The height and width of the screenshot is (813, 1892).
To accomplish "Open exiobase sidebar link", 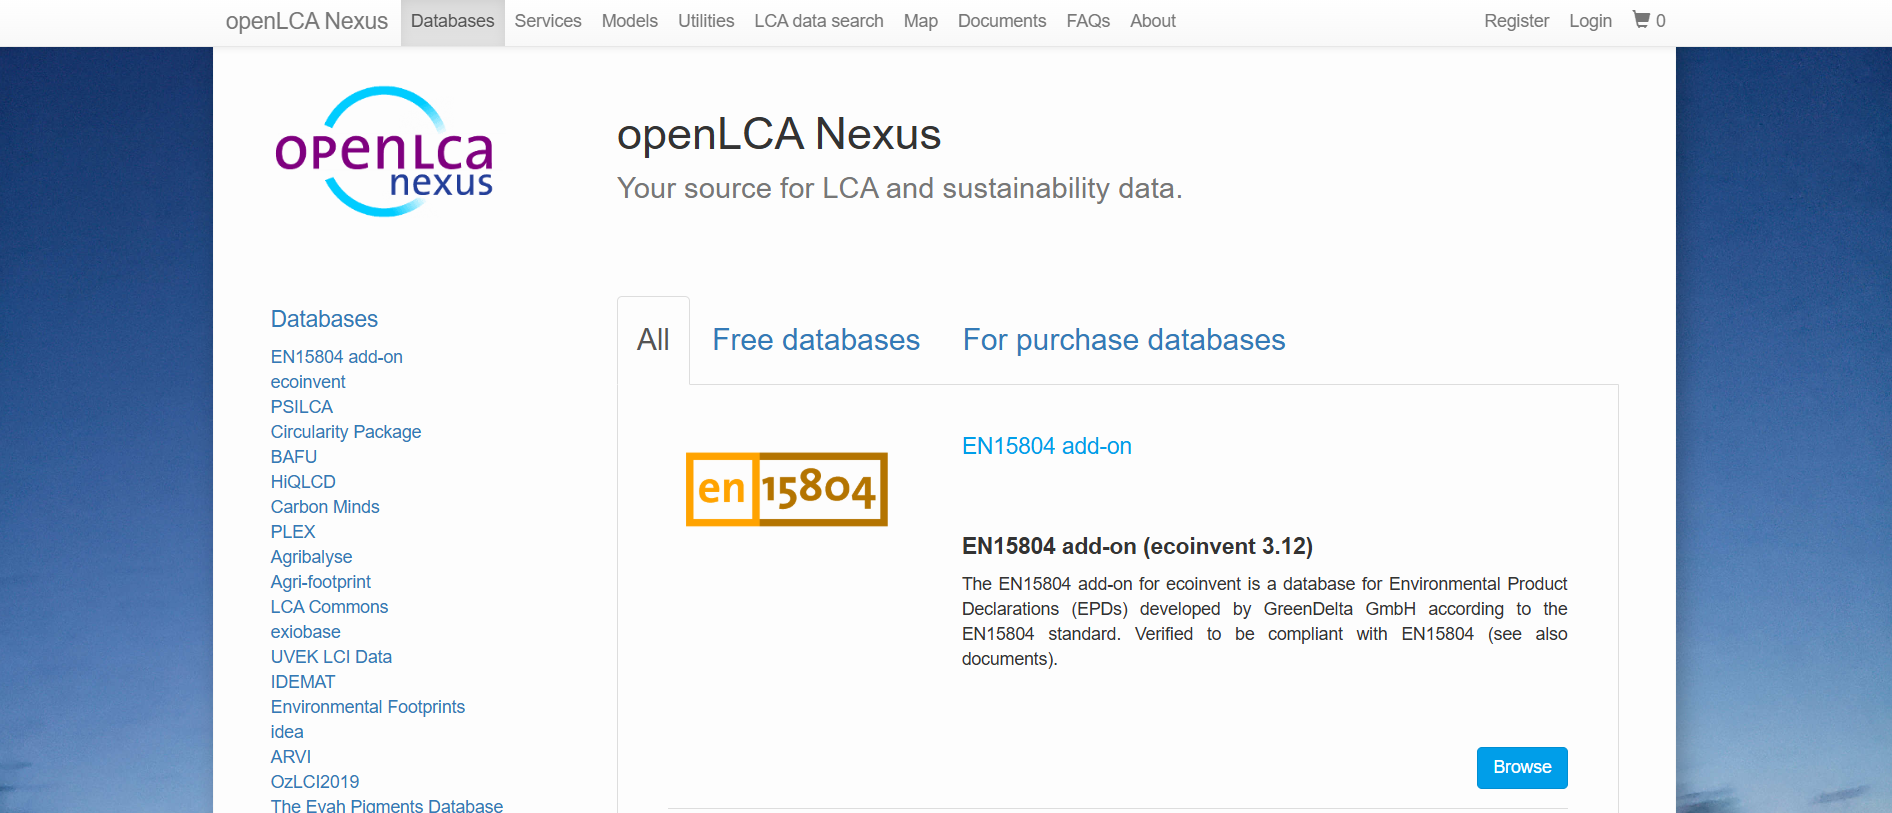I will [306, 632].
